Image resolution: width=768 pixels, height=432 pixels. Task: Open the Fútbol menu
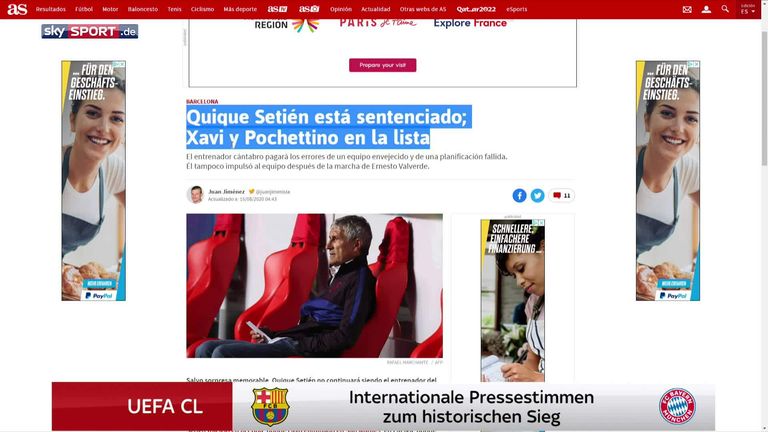(x=84, y=9)
